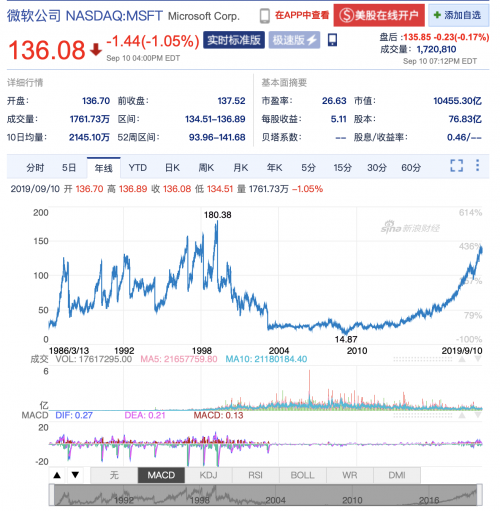Image resolution: width=500 pixels, height=511 pixels.
Task: Click the after-hours price 135.85
Action: (417, 37)
